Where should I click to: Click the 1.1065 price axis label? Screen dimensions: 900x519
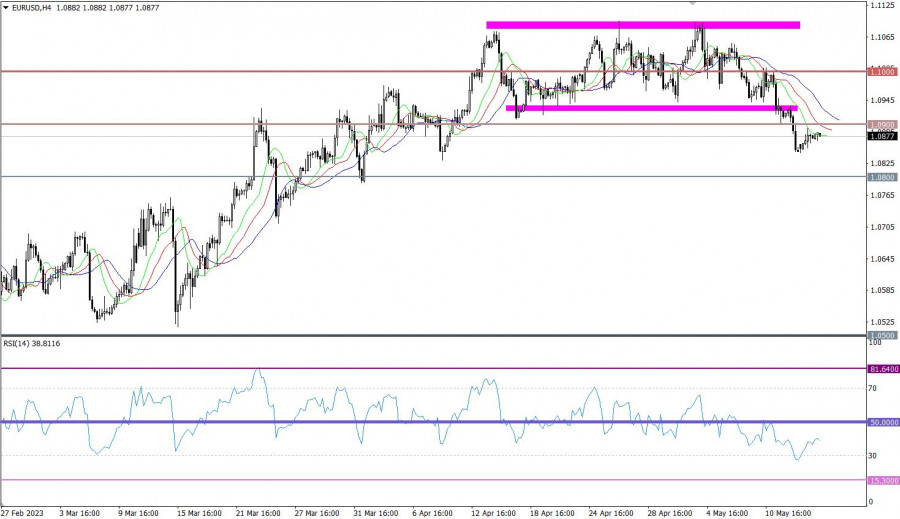(882, 37)
